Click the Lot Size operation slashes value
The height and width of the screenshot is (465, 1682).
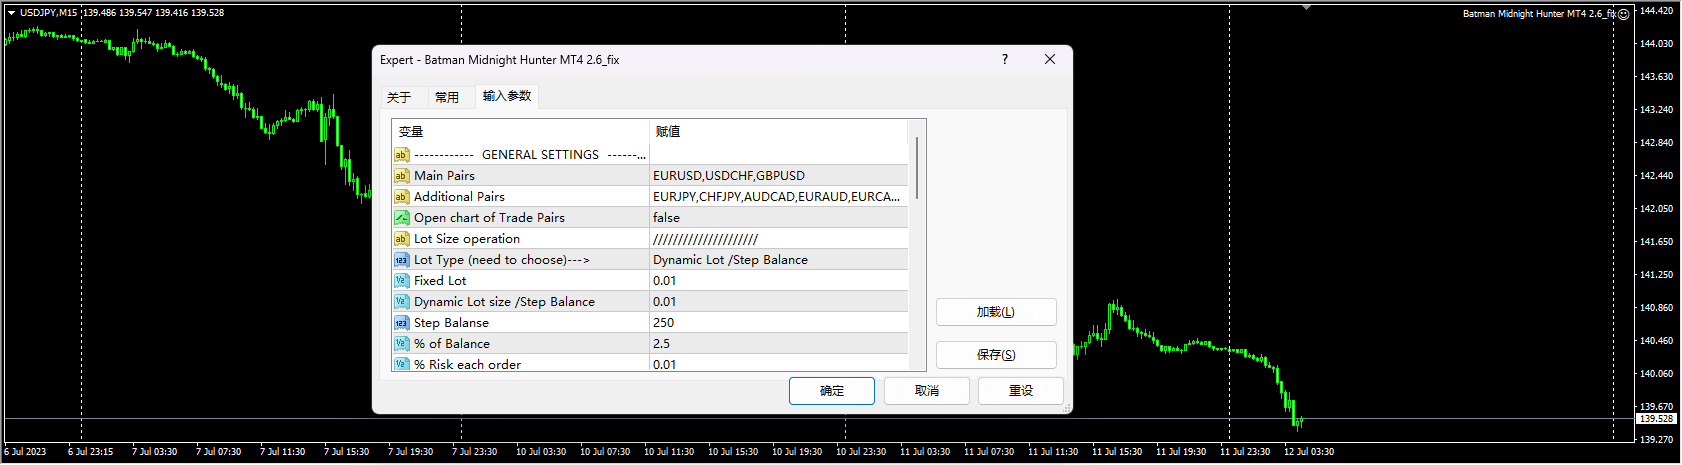[x=779, y=239]
